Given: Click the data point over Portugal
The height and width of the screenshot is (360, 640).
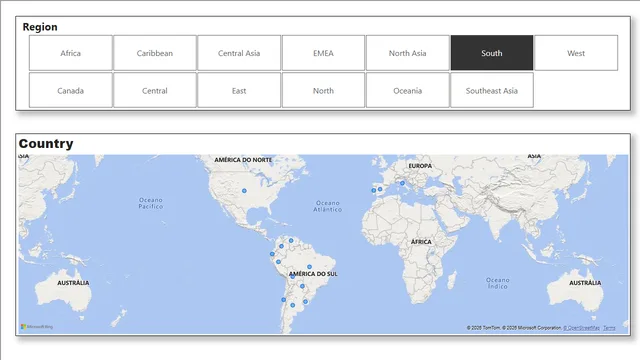Looking at the screenshot, I should pos(373,190).
